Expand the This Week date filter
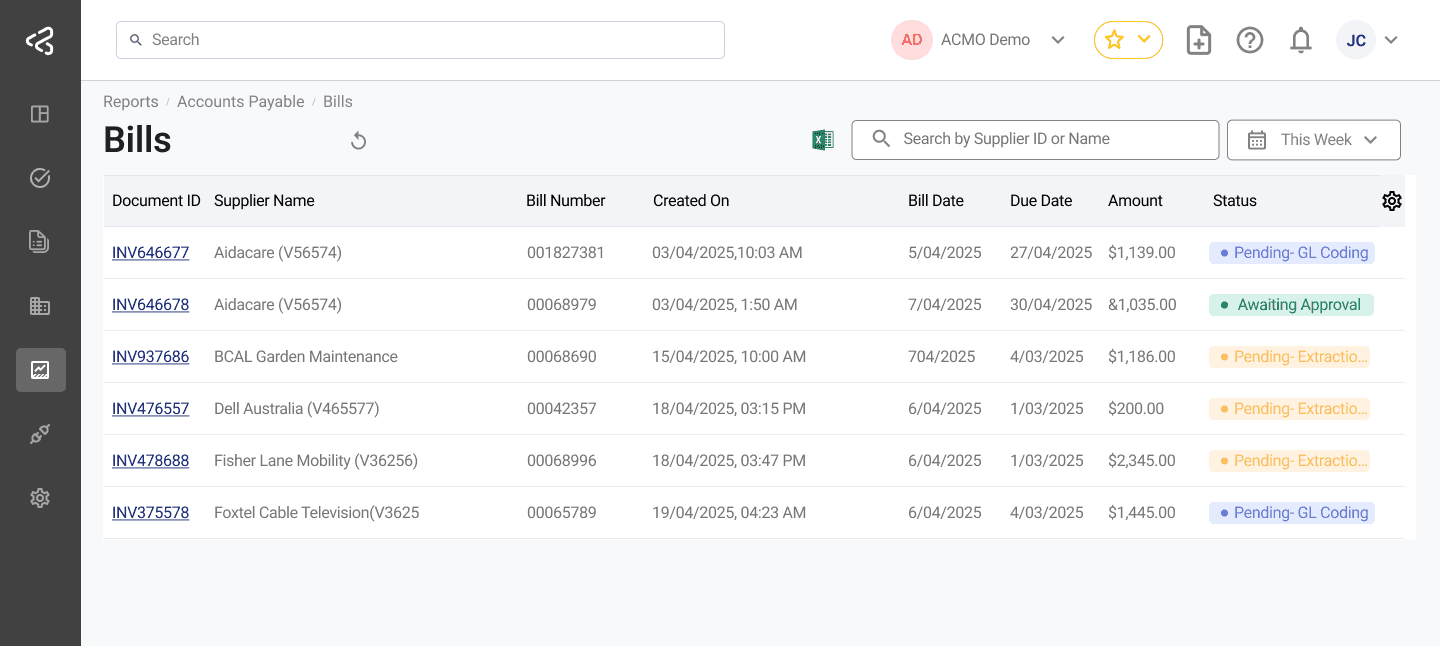This screenshot has height=646, width=1440. coord(1313,139)
